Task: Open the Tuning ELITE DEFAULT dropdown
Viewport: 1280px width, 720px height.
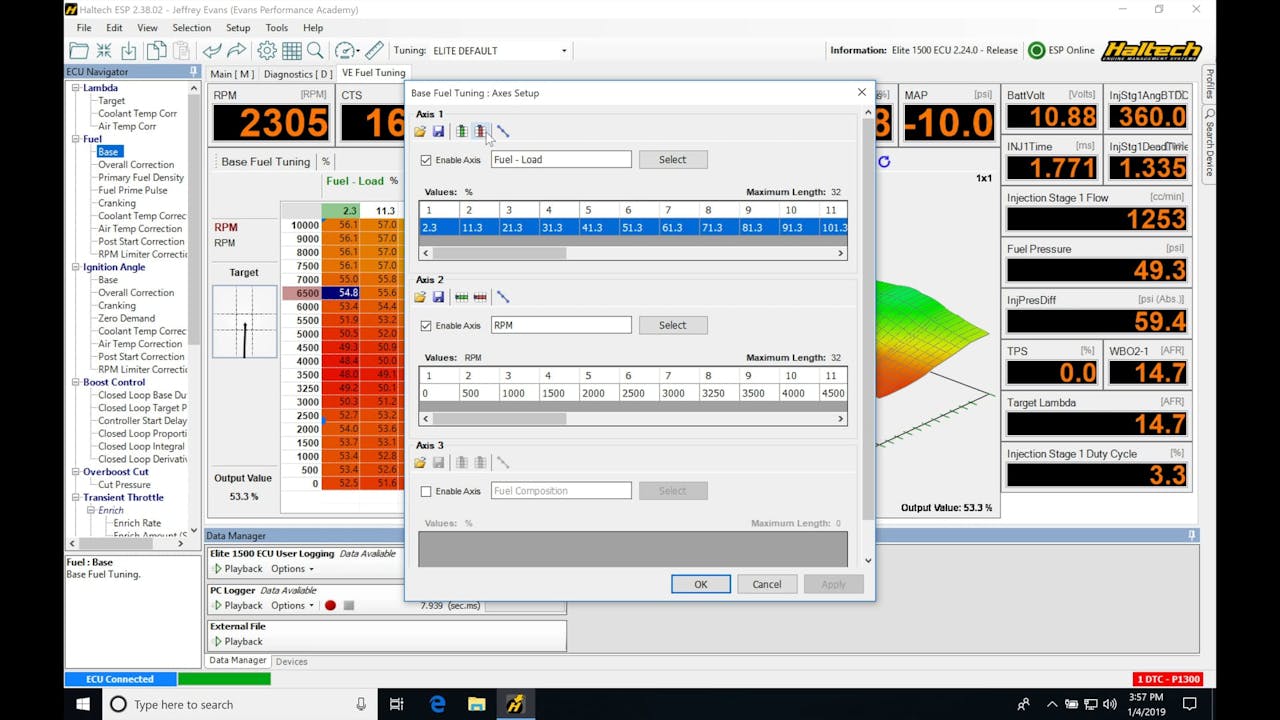Action: click(x=563, y=49)
